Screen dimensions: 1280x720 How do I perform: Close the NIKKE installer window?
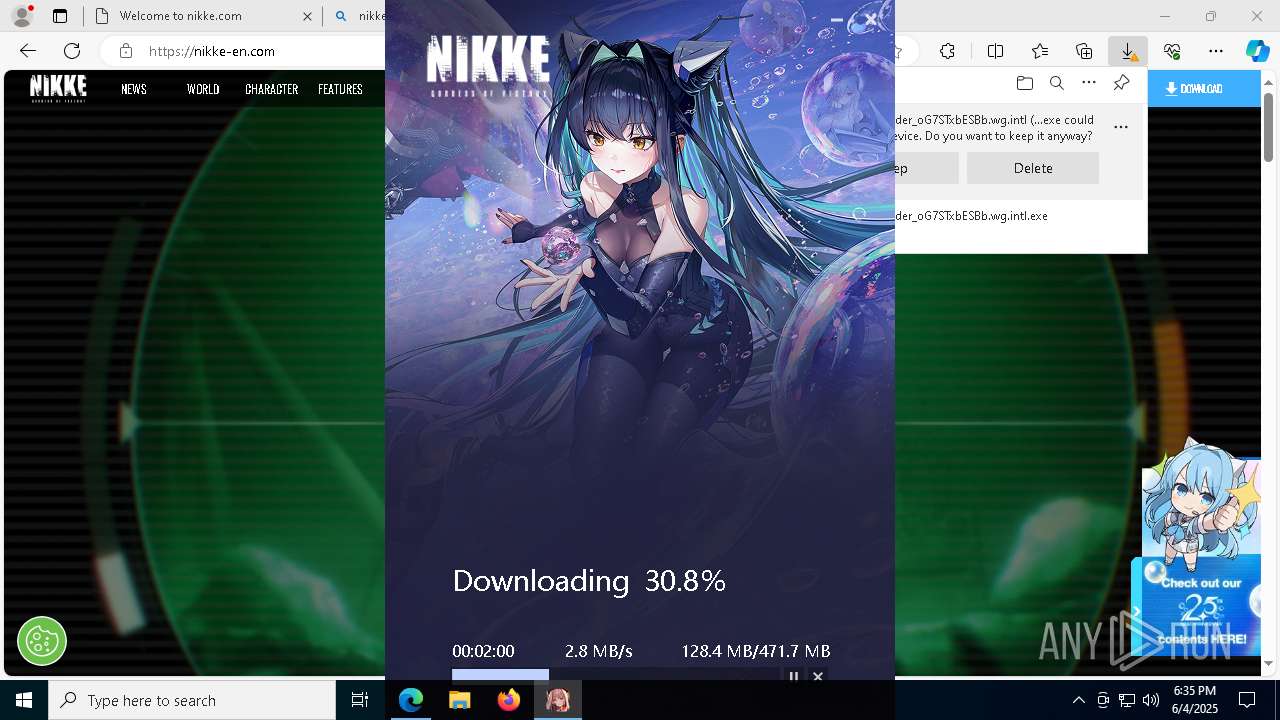click(x=871, y=19)
